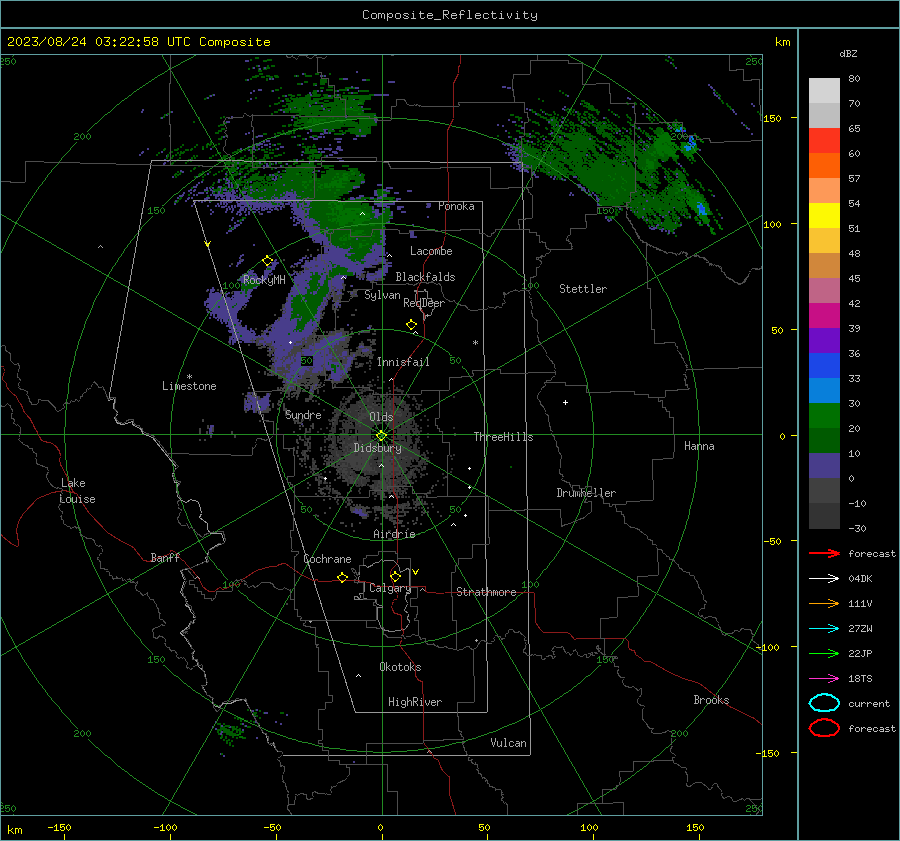Click the Okotoks city label
Viewport: 900px width, 841px height.
coord(400,667)
